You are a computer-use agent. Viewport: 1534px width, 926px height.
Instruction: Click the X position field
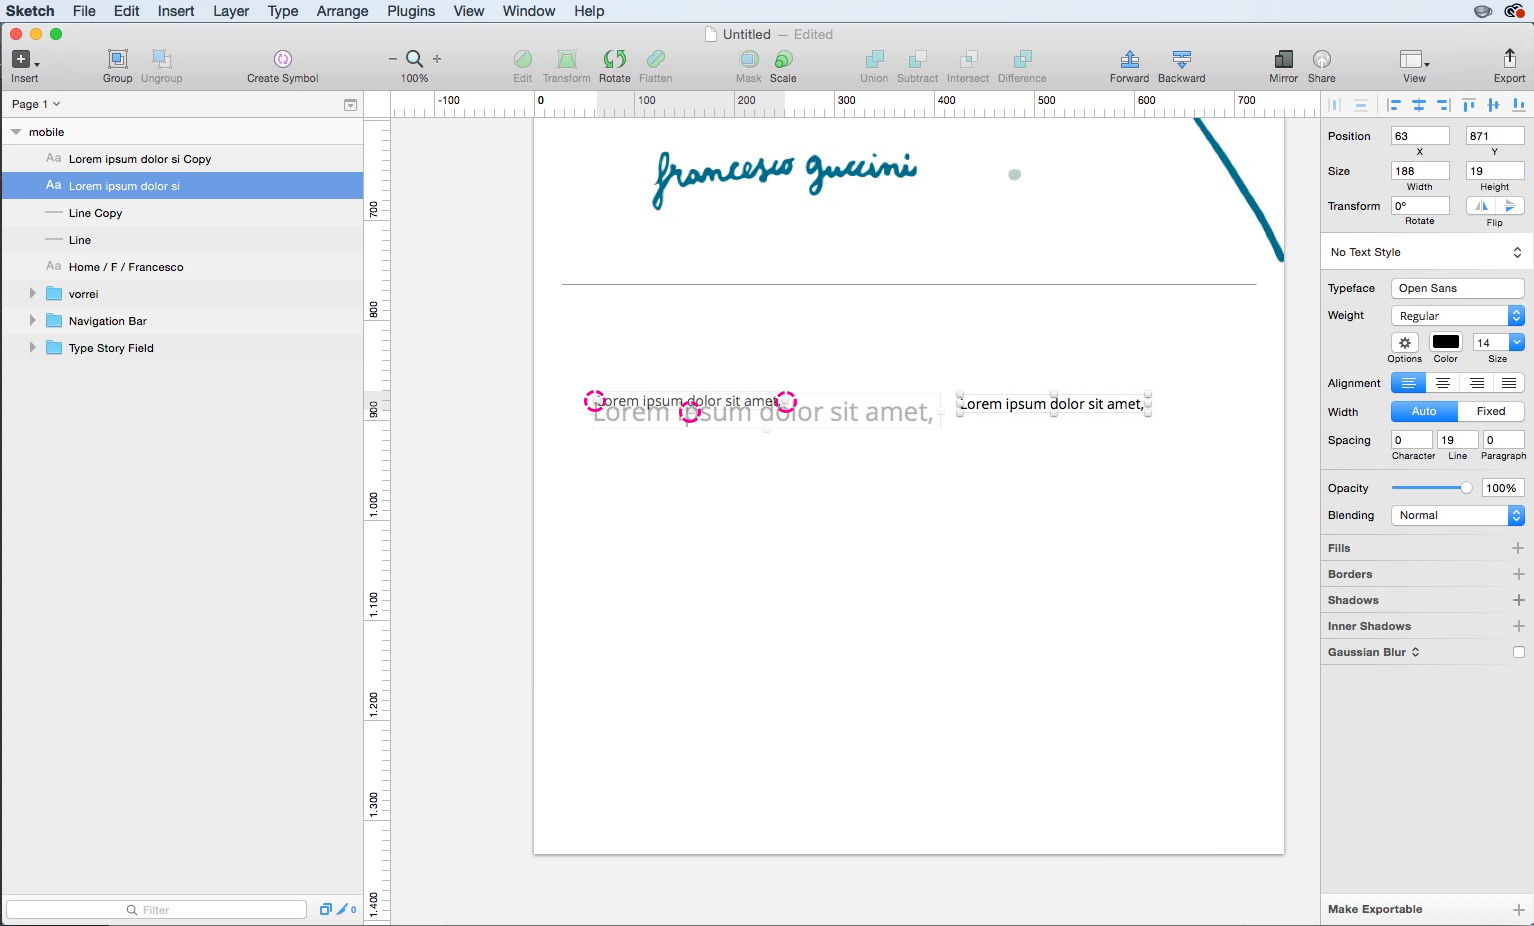click(x=1419, y=136)
